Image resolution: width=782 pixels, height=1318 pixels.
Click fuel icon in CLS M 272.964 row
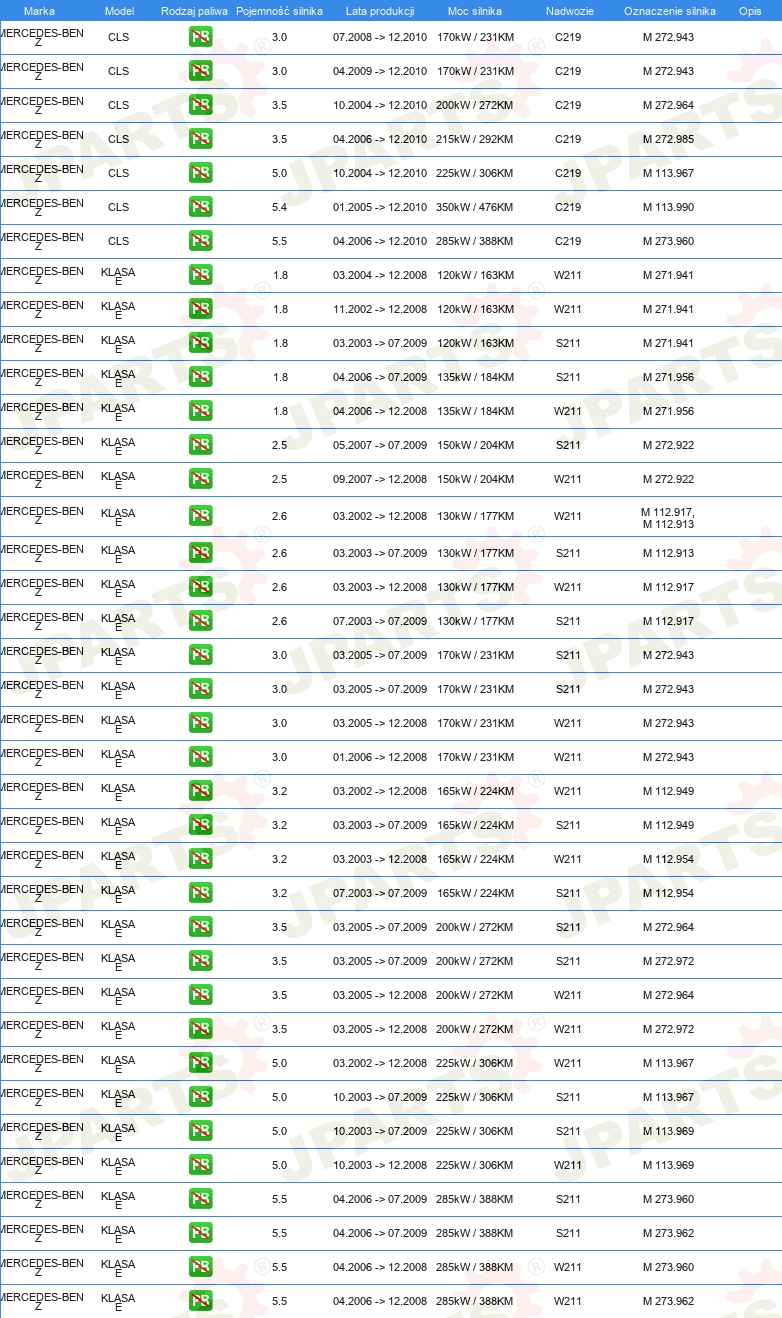click(200, 105)
